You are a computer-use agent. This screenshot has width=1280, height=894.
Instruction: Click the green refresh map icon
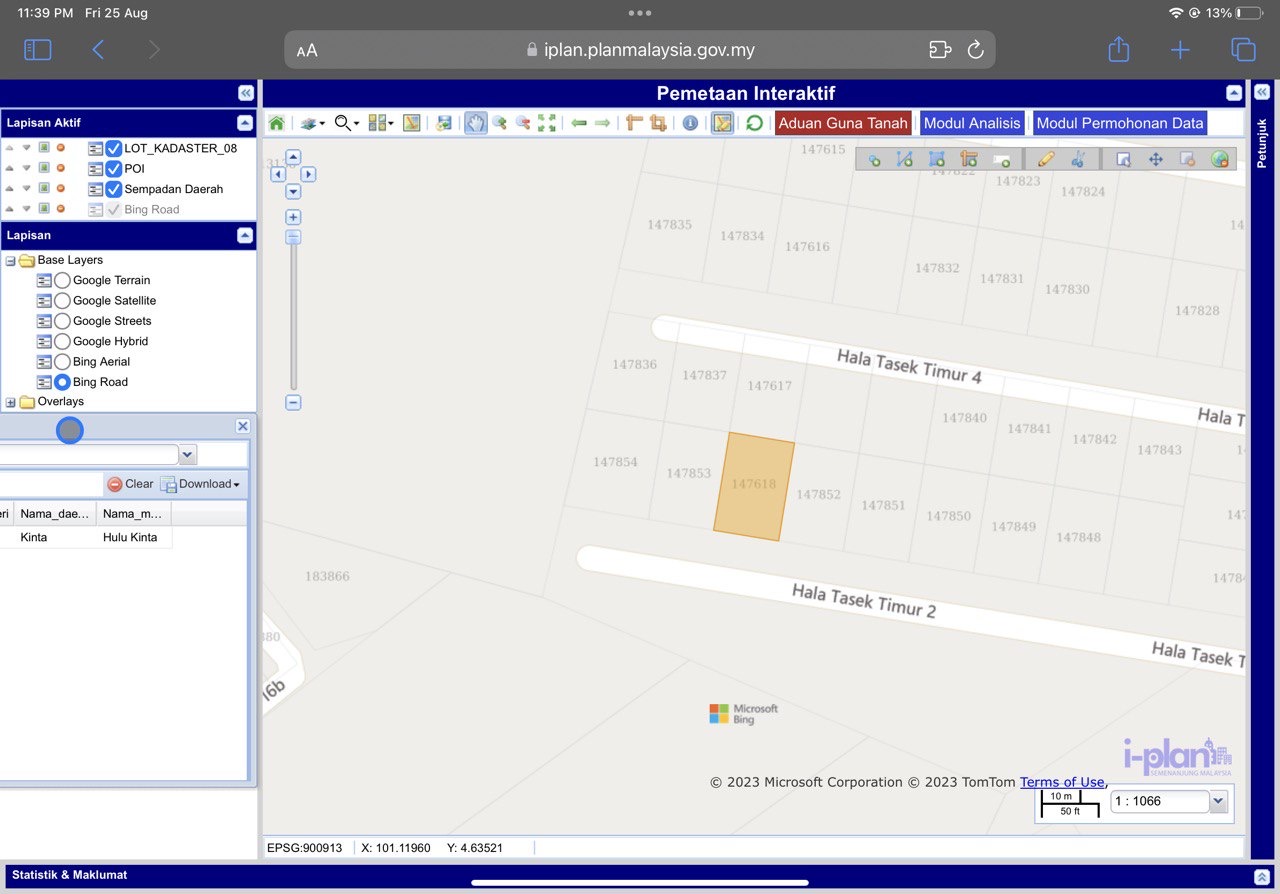pyautogui.click(x=754, y=123)
